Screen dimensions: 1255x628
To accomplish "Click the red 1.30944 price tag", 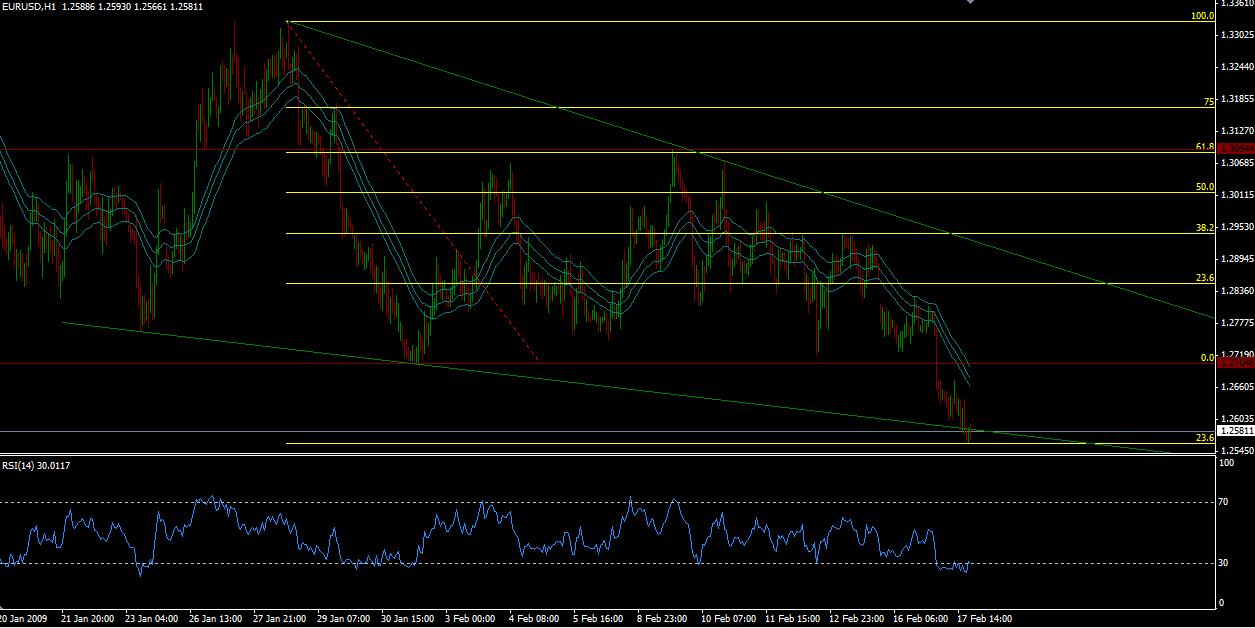I will click(1235, 148).
